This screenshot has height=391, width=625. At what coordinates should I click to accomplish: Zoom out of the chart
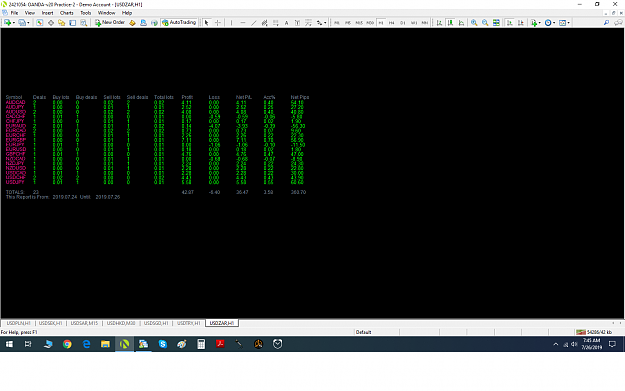485,23
